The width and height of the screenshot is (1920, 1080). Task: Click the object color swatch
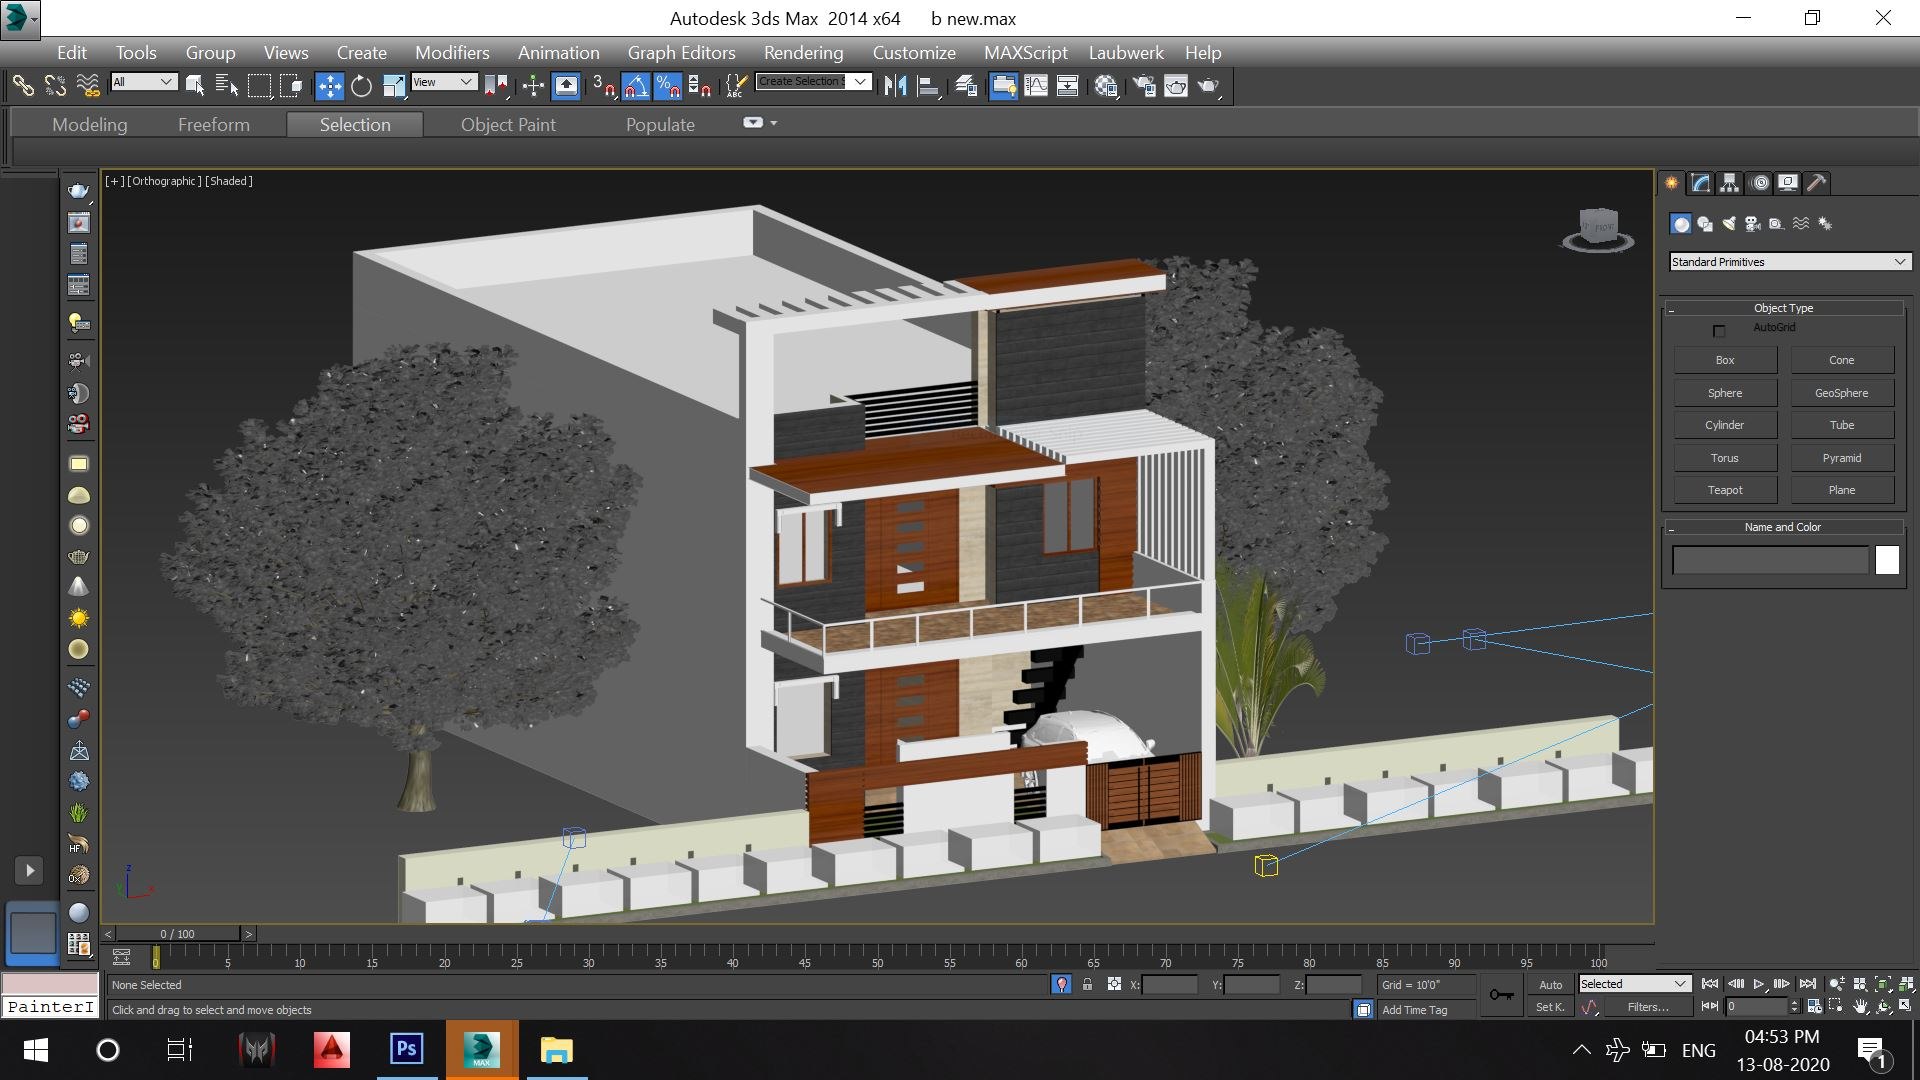1887,560
